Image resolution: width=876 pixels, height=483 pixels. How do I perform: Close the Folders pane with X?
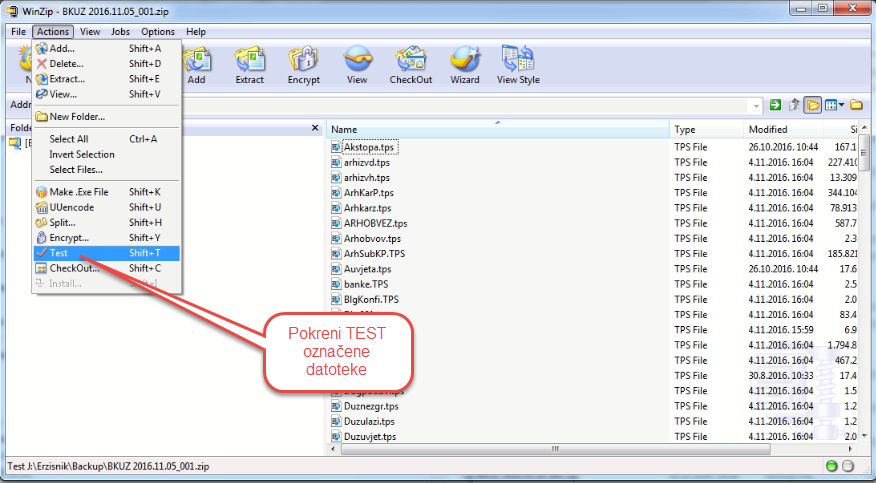pyautogui.click(x=315, y=128)
